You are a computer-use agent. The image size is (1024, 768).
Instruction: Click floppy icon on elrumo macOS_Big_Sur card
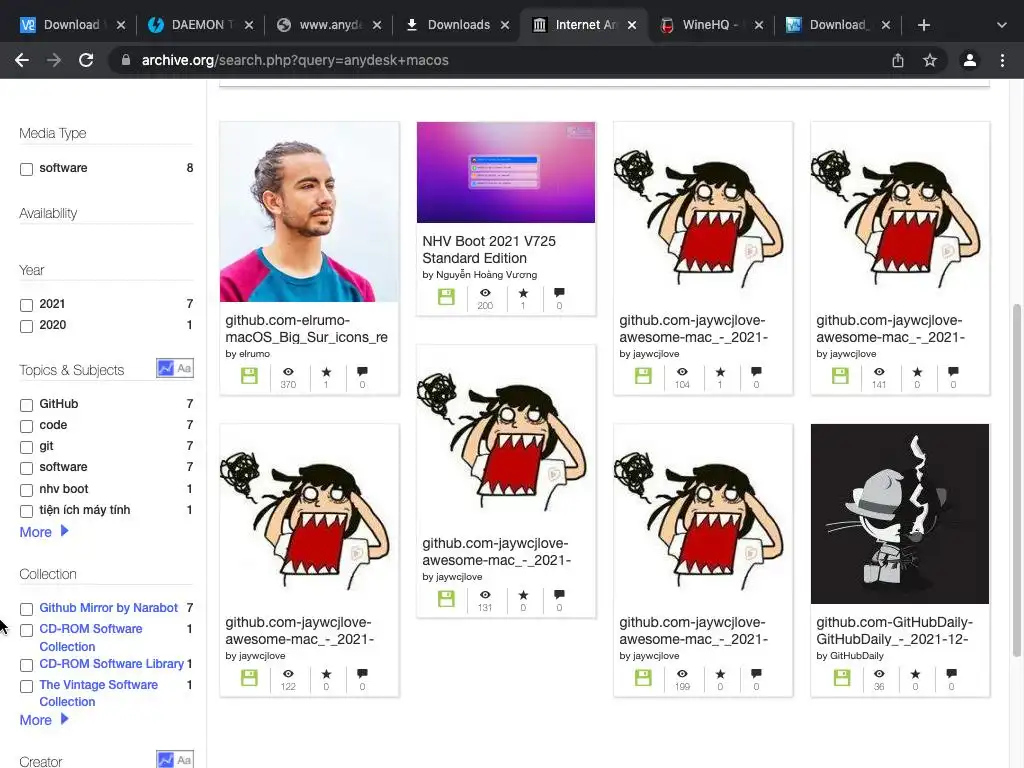[x=249, y=376]
